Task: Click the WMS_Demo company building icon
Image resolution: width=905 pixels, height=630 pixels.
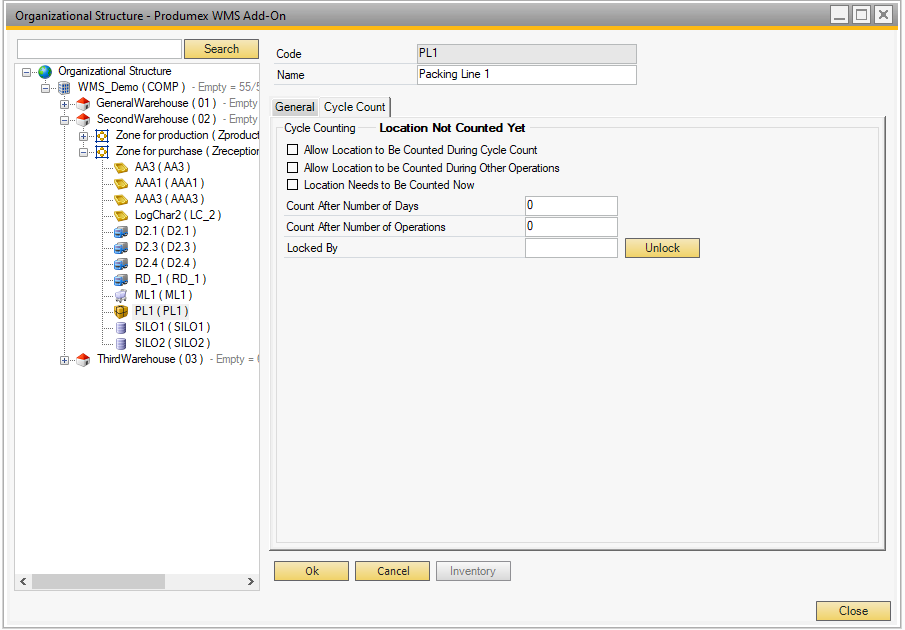Action: [x=64, y=88]
